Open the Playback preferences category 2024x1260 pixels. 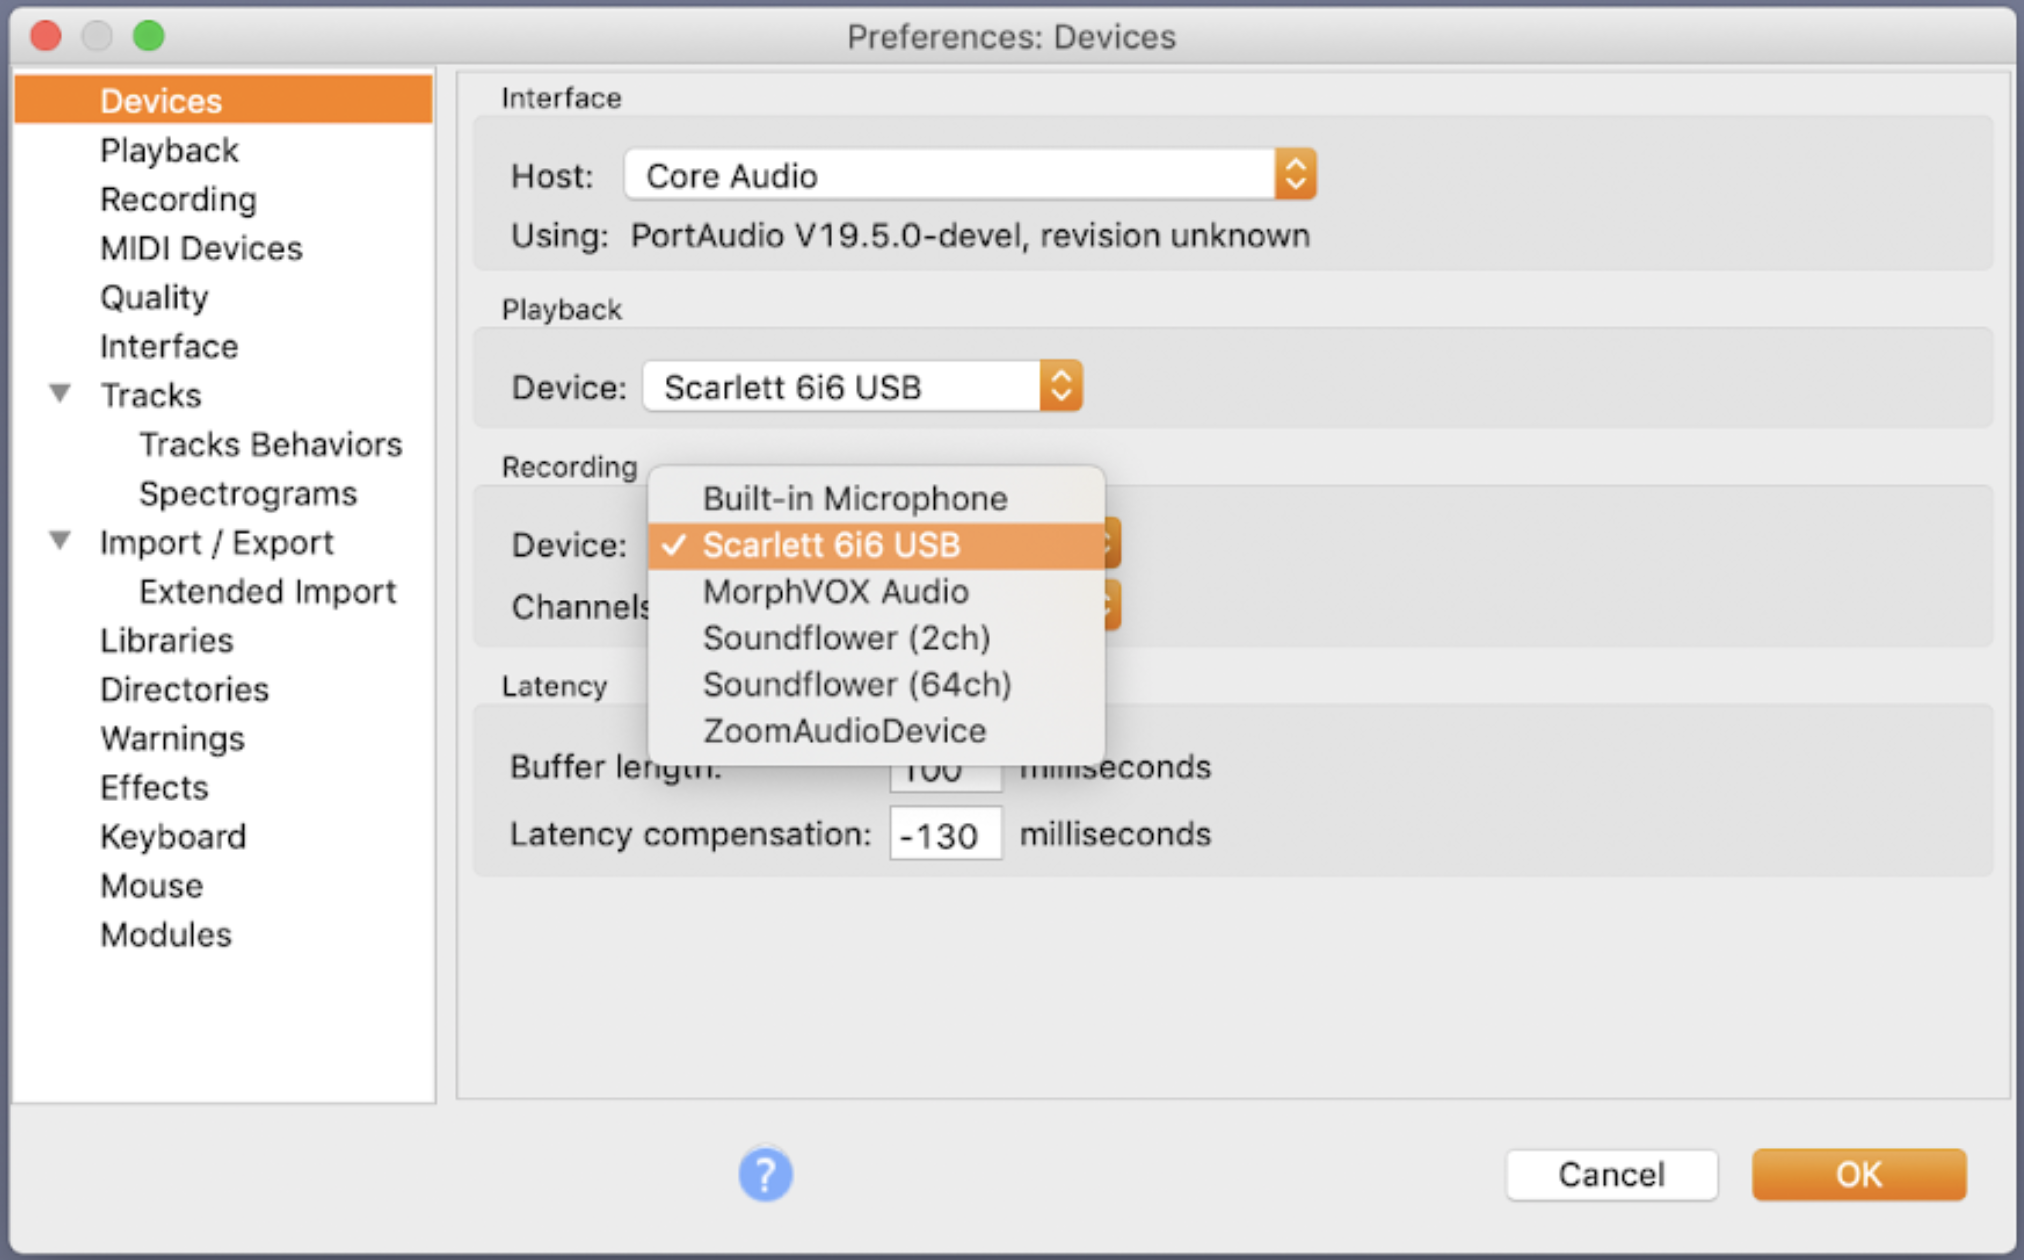pyautogui.click(x=169, y=150)
